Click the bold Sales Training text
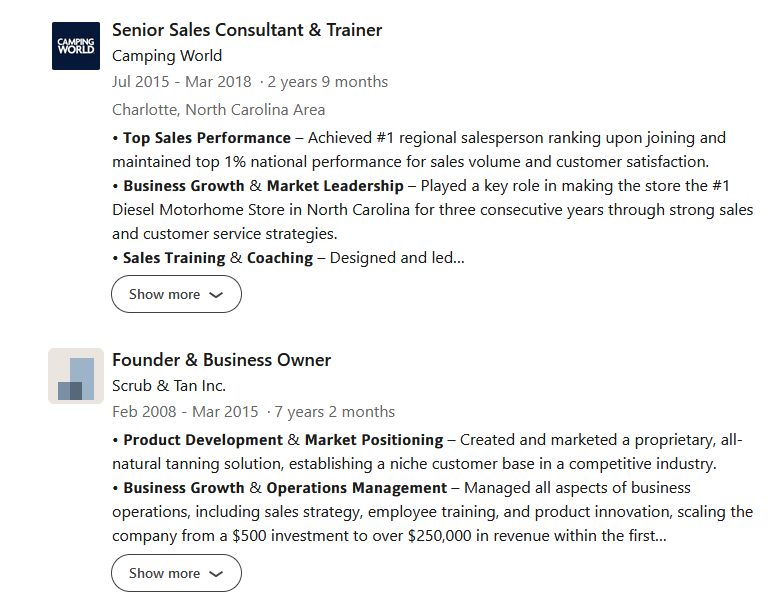 click(174, 258)
